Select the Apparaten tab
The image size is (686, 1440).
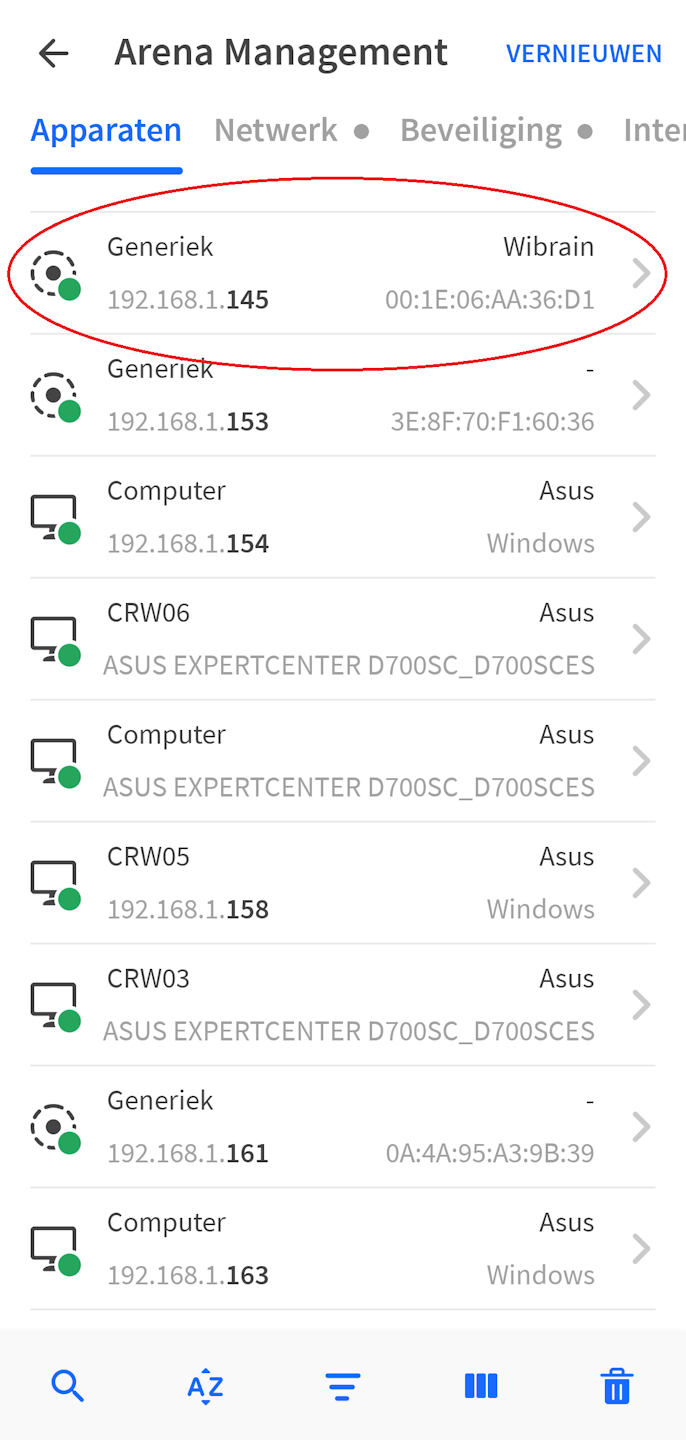[x=106, y=130]
